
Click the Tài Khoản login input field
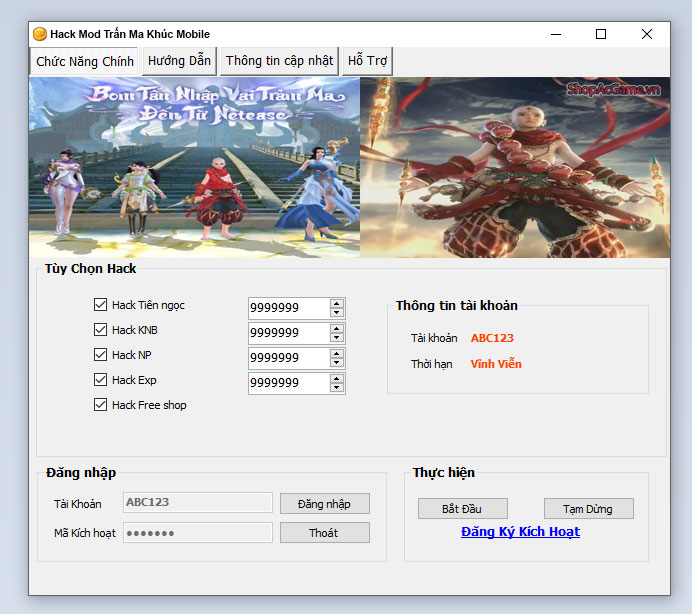coord(197,503)
